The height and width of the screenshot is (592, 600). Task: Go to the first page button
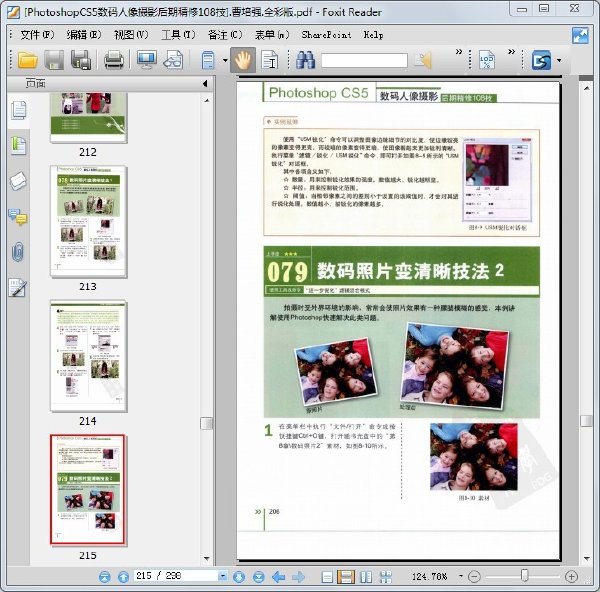104,577
